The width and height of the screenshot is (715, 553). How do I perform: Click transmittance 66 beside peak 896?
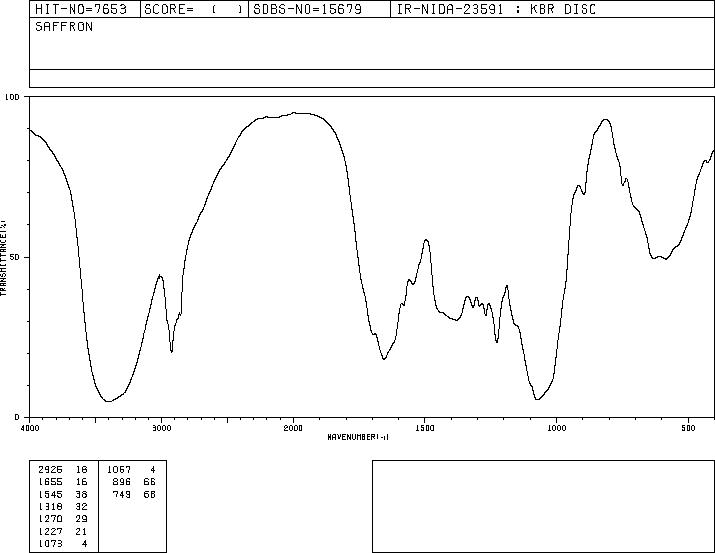[150, 482]
